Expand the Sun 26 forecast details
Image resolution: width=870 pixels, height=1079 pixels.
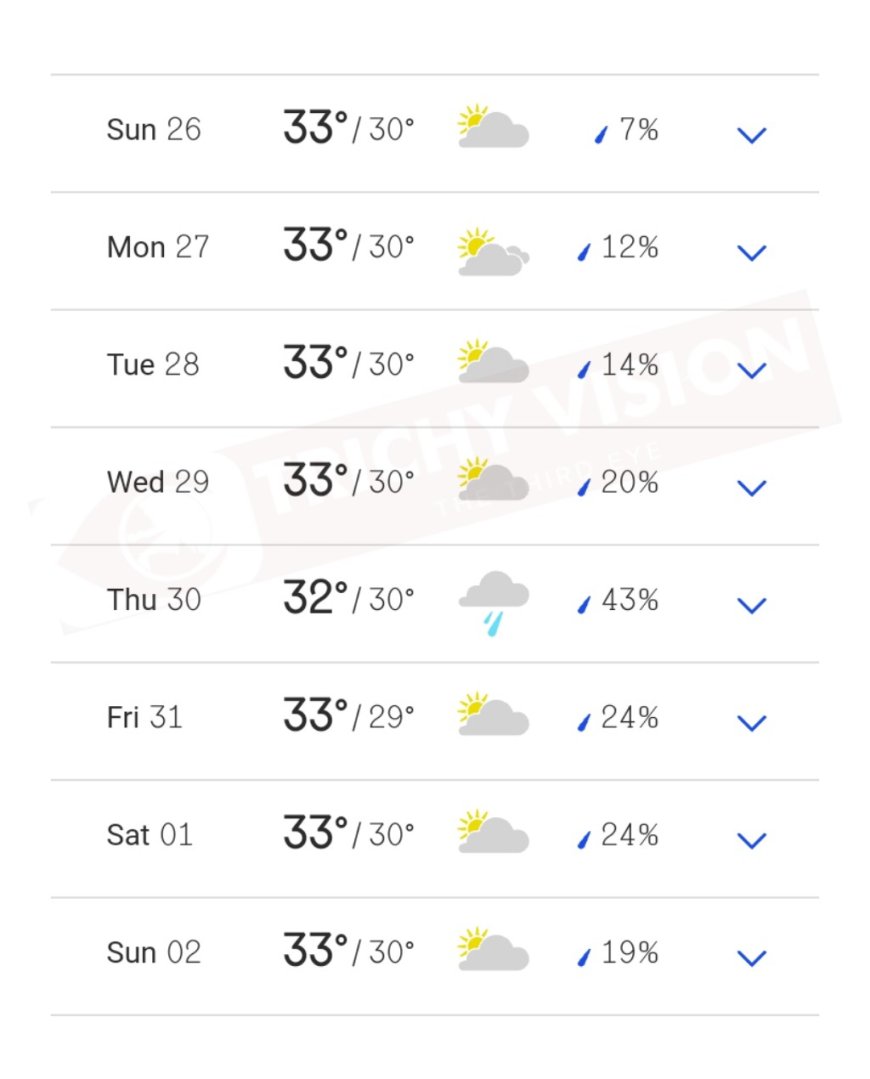click(x=751, y=135)
